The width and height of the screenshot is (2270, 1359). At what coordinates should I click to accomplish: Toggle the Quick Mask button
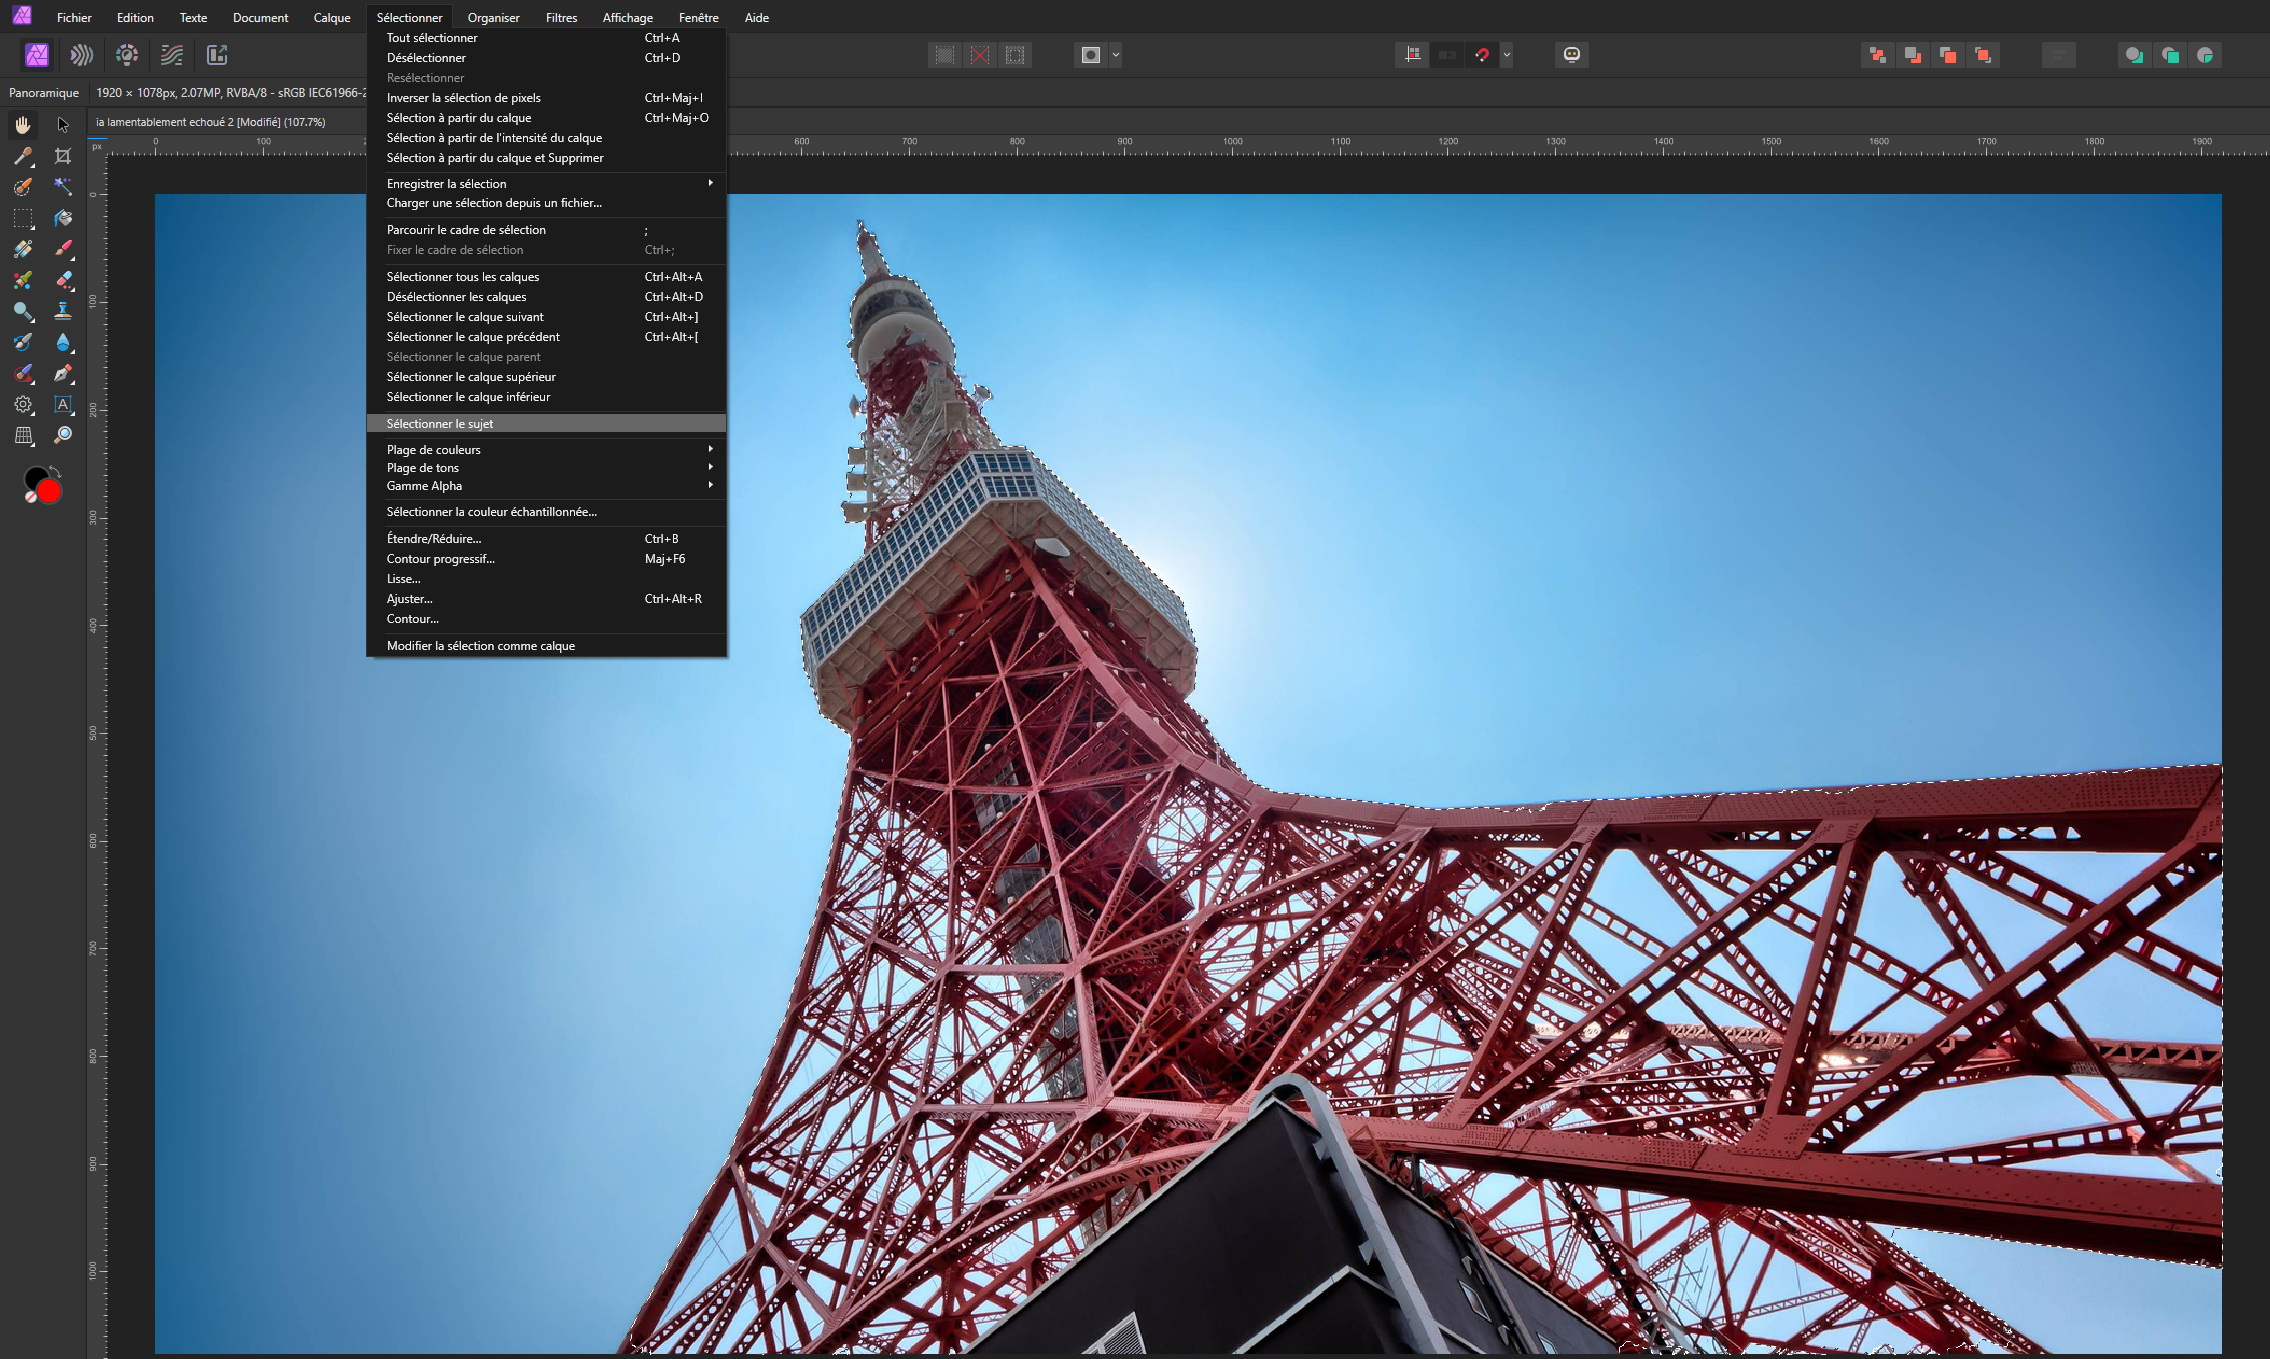click(x=1091, y=55)
